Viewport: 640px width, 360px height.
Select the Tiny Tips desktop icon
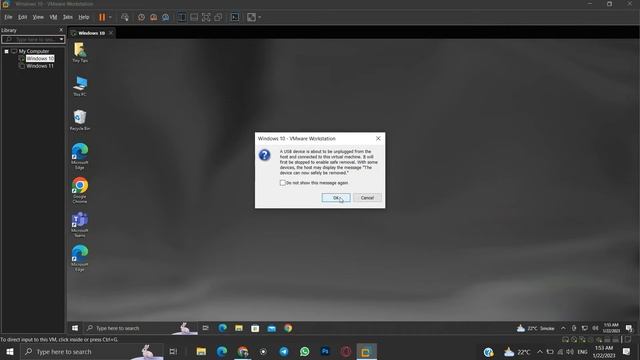[80, 53]
